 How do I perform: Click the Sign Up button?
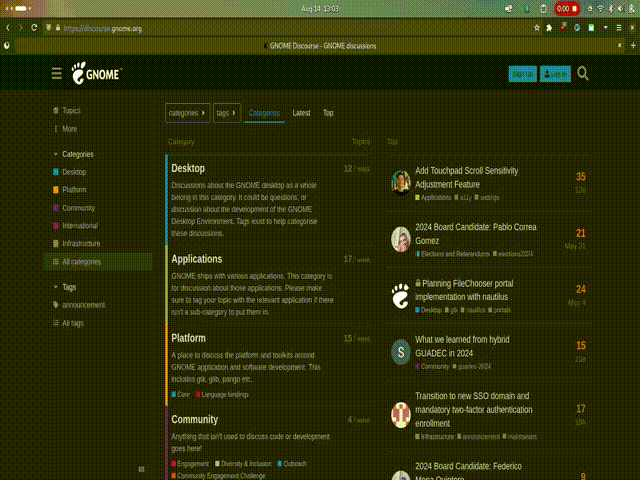[x=522, y=74]
